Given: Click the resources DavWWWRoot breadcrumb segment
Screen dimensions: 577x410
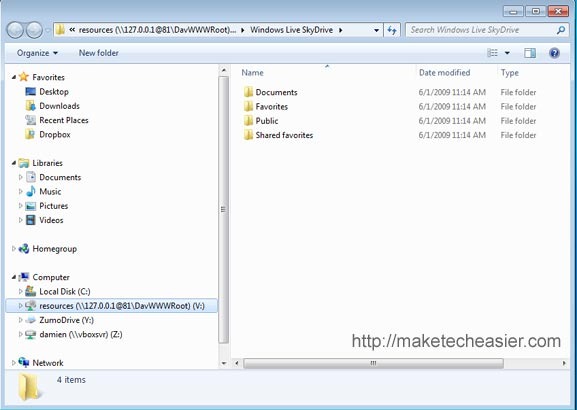Looking at the screenshot, I should 157,30.
